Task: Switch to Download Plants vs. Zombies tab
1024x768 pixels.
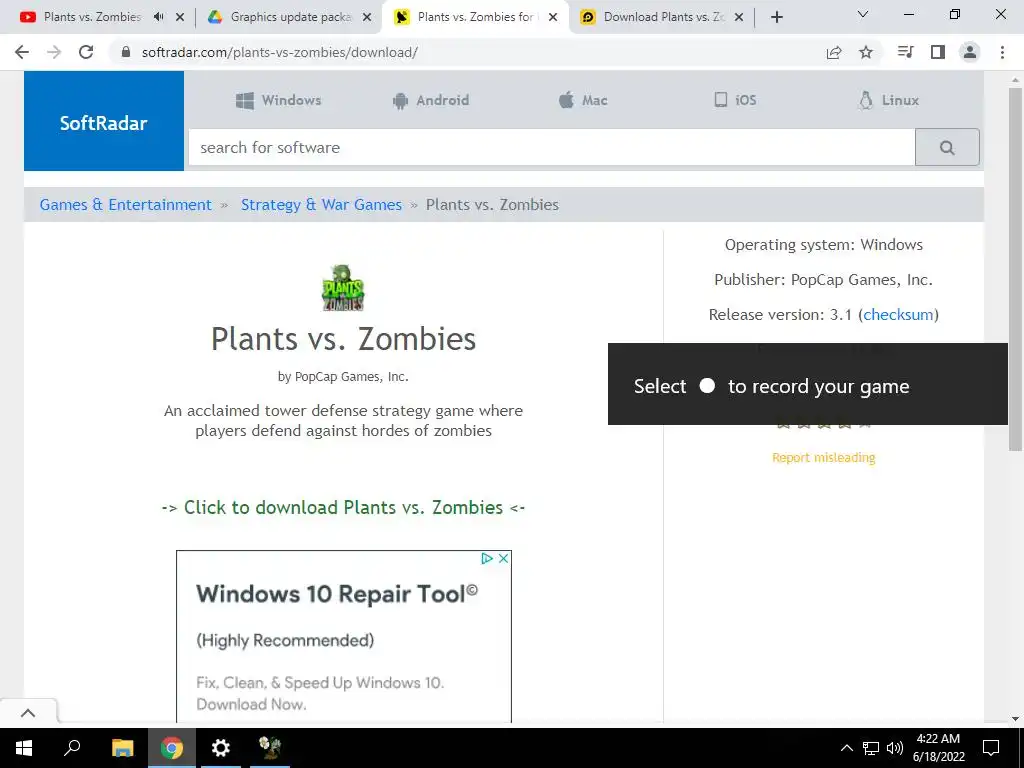Action: click(x=664, y=17)
